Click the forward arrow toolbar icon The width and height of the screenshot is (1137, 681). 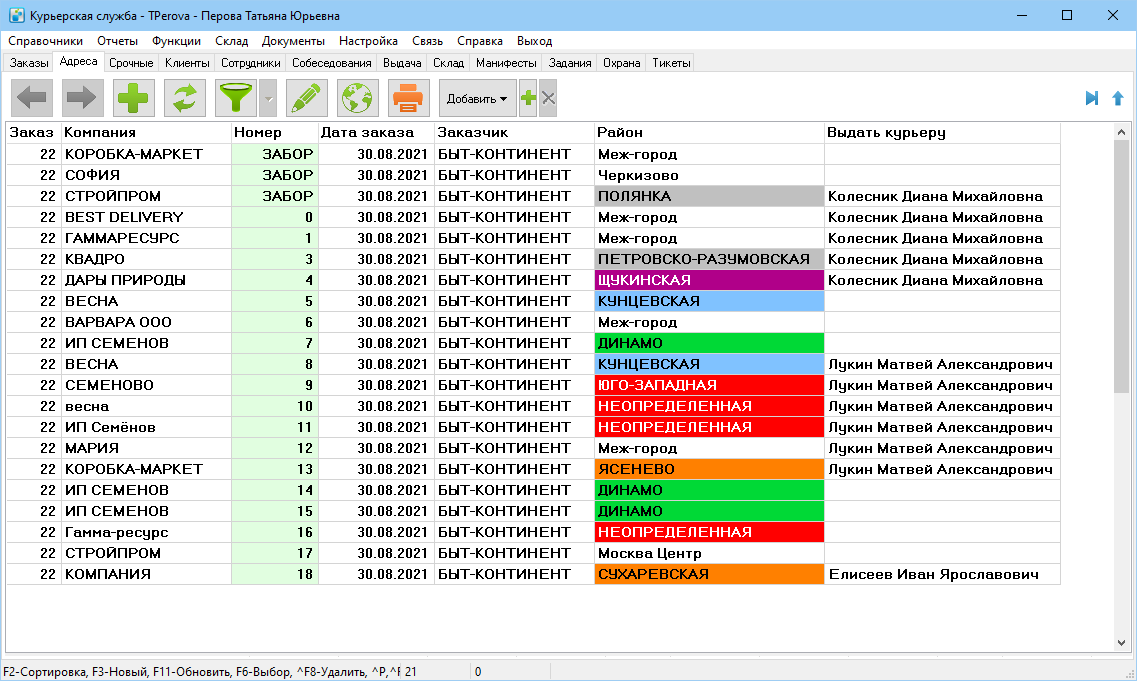tap(83, 98)
